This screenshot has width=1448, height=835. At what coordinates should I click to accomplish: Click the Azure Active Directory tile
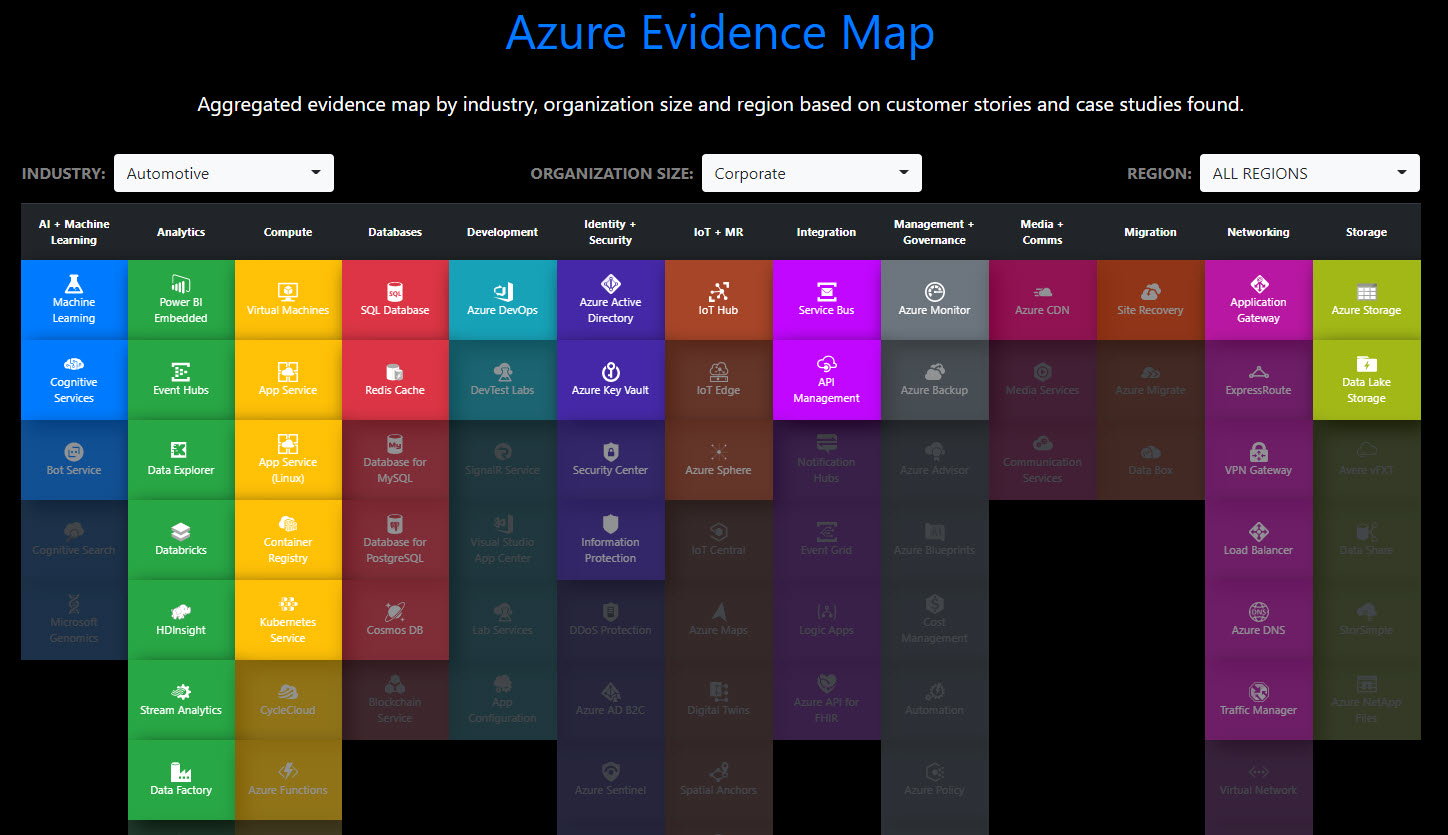611,300
